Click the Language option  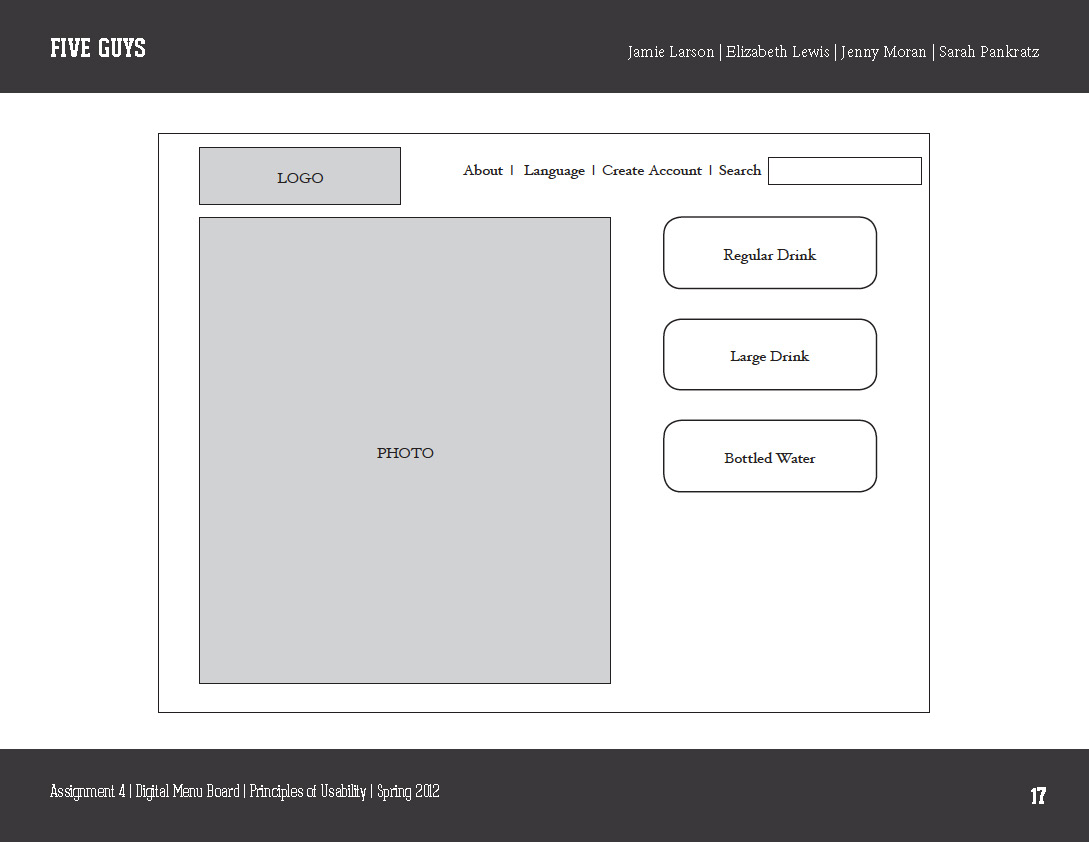point(553,171)
